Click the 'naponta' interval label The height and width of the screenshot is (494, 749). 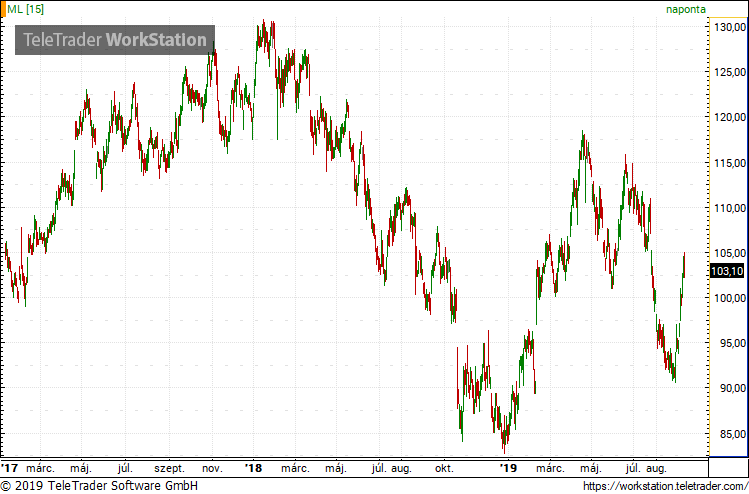685,10
